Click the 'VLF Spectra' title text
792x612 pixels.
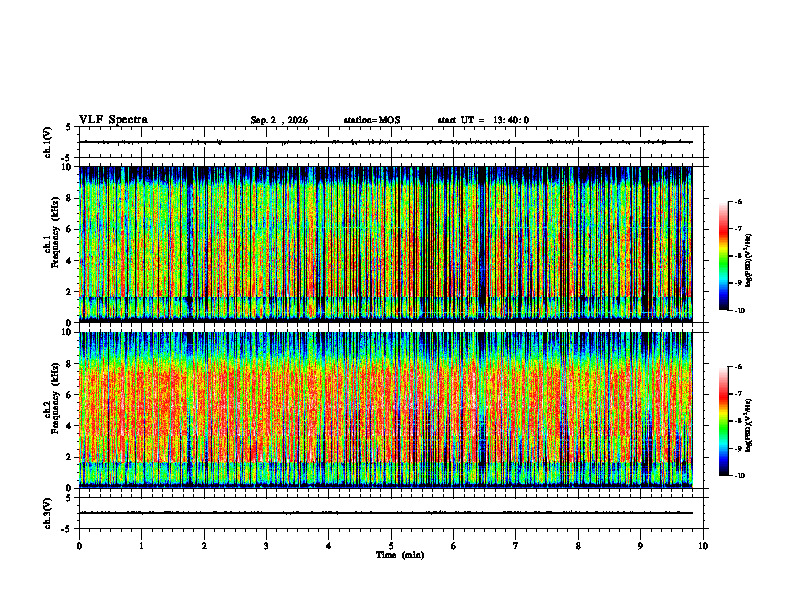113,120
